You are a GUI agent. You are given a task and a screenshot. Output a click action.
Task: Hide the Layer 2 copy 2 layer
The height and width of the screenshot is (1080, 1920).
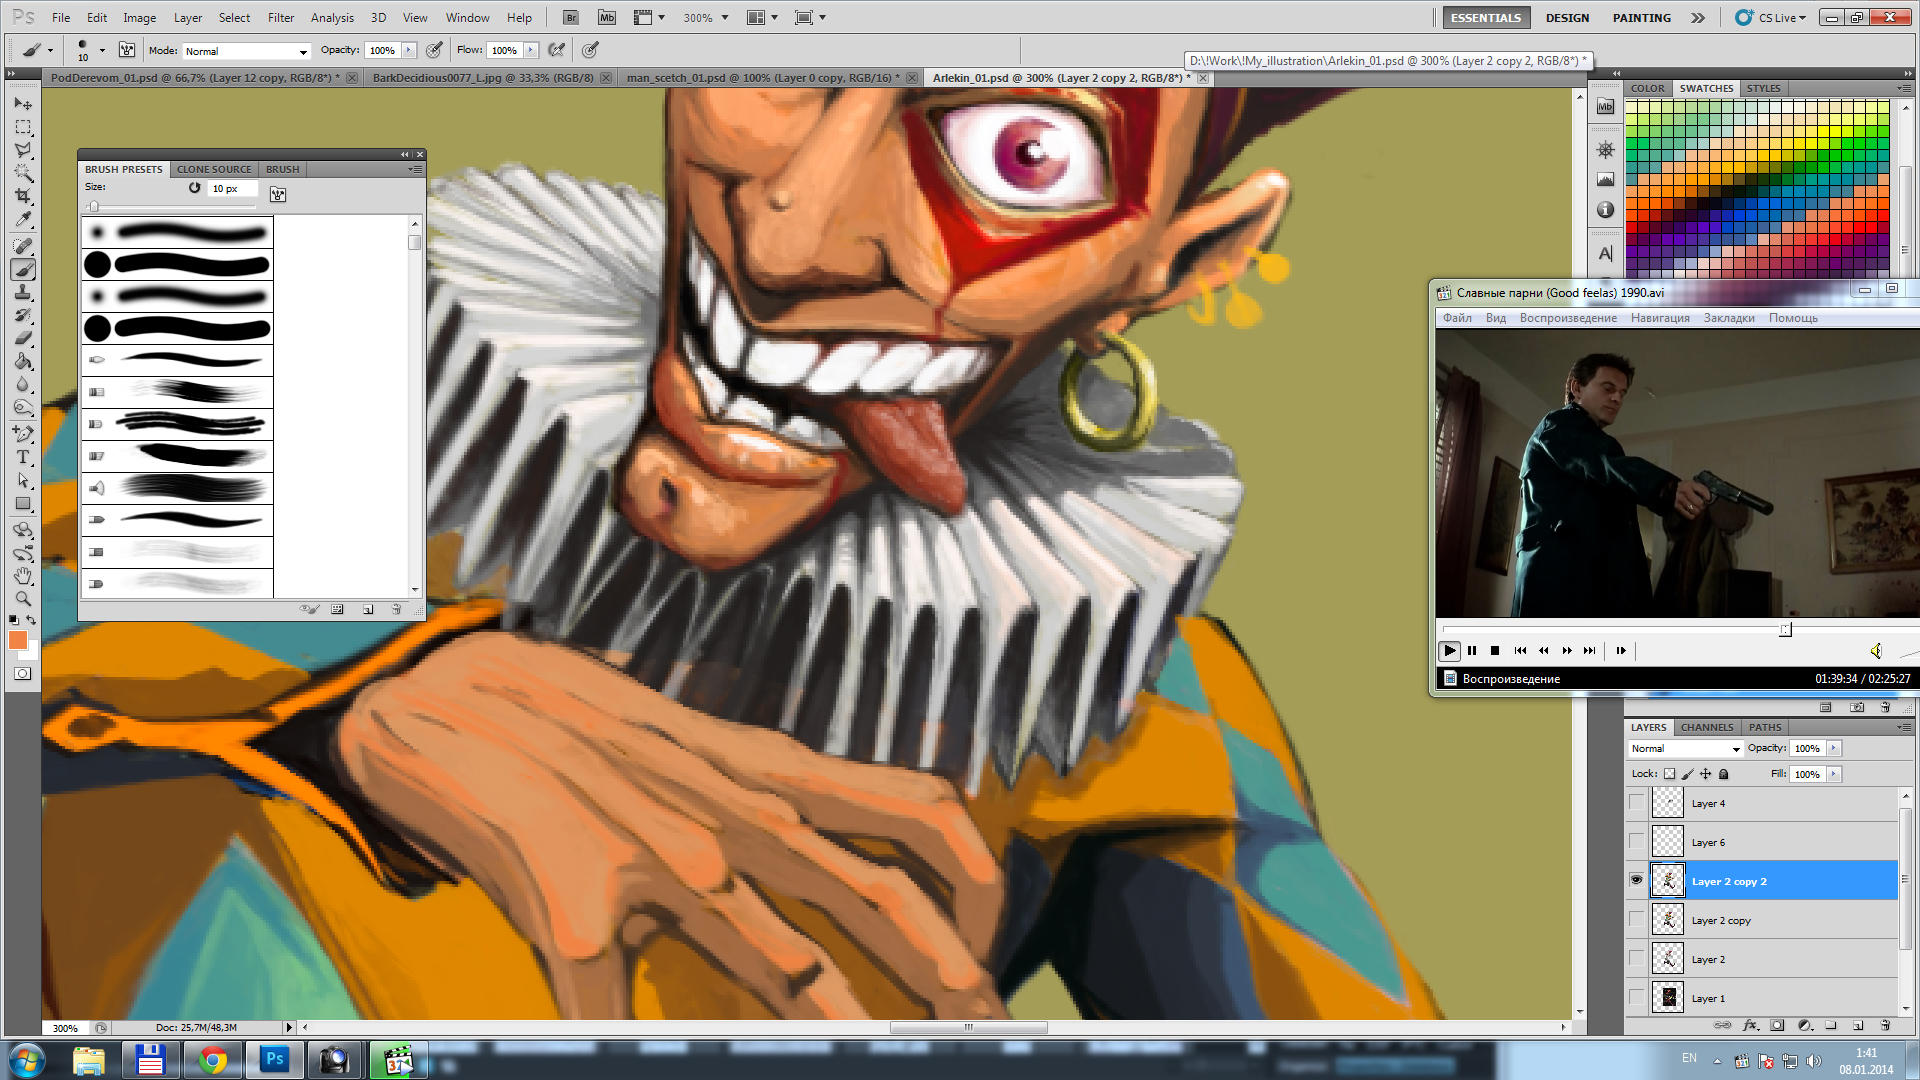pyautogui.click(x=1636, y=880)
